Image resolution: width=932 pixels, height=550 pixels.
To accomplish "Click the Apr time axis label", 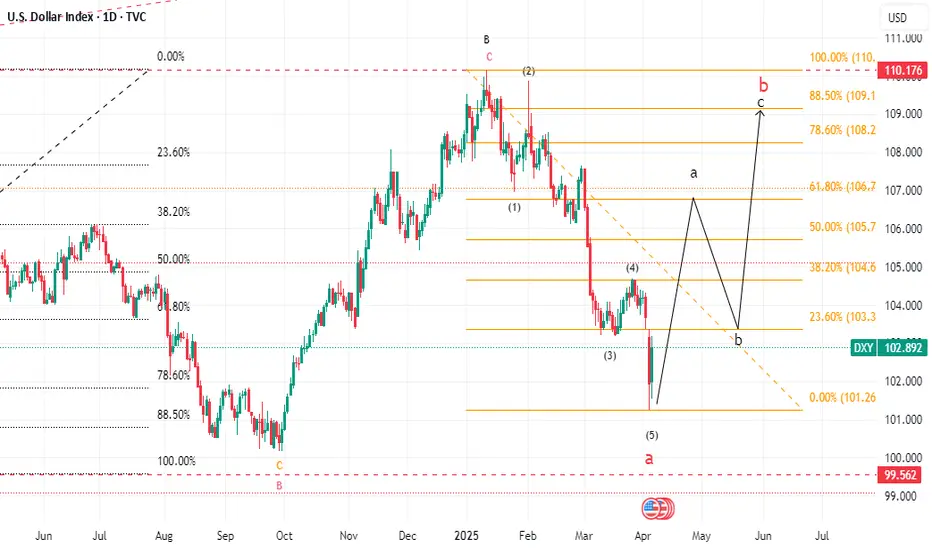I will pyautogui.click(x=643, y=536).
